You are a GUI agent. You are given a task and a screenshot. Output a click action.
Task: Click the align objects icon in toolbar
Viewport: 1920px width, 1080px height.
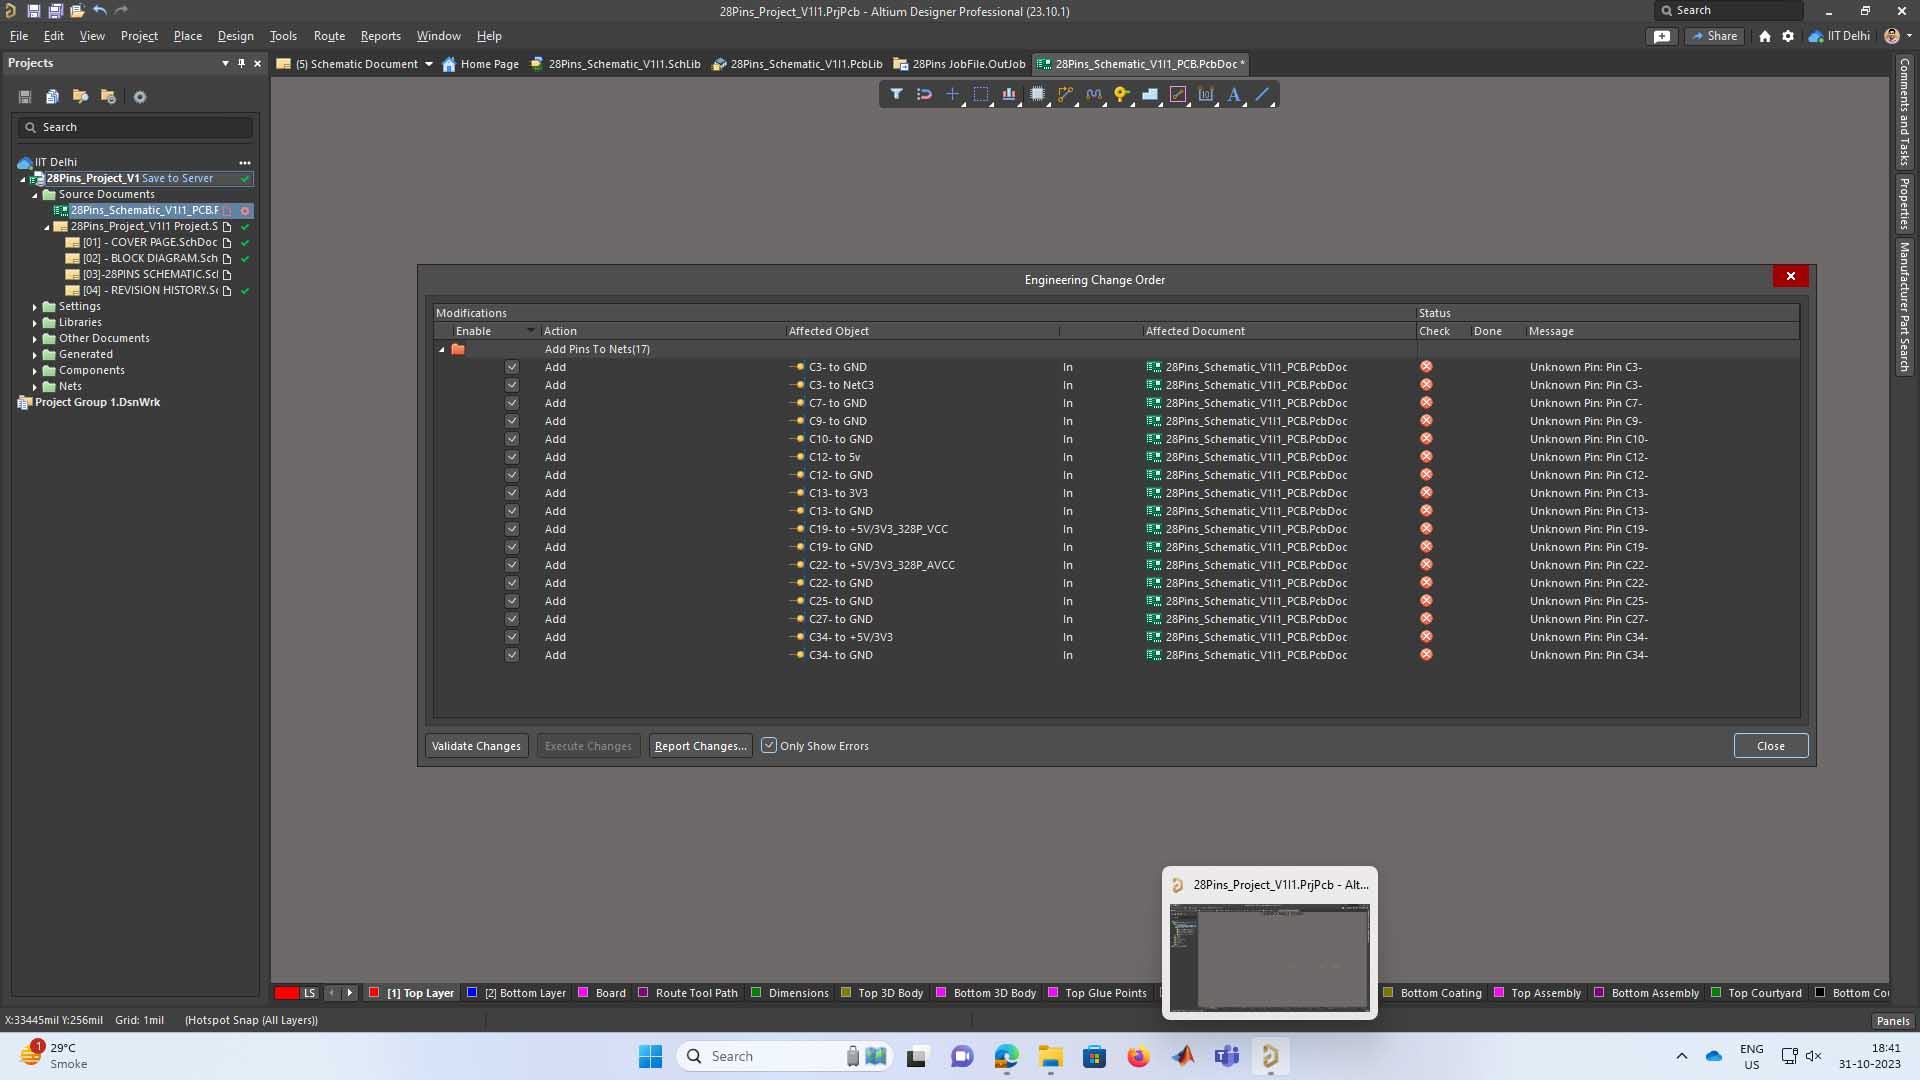pyautogui.click(x=1009, y=94)
